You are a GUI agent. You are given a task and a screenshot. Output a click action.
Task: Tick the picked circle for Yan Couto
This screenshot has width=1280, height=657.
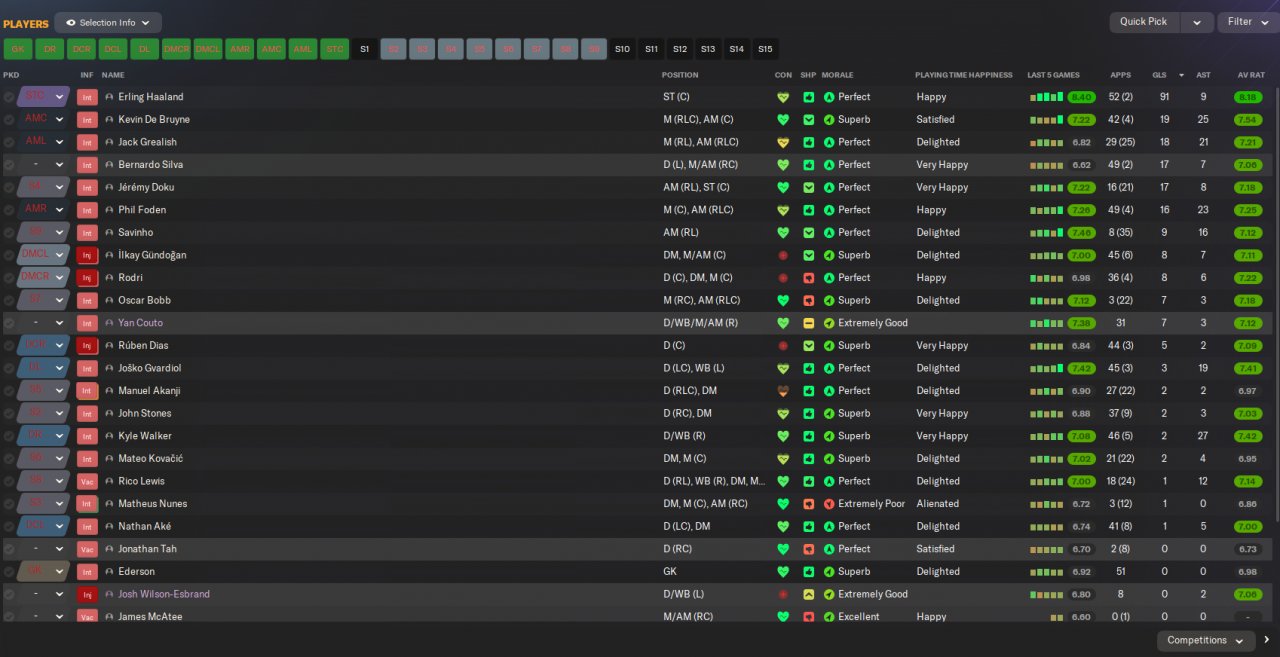pyautogui.click(x=9, y=323)
